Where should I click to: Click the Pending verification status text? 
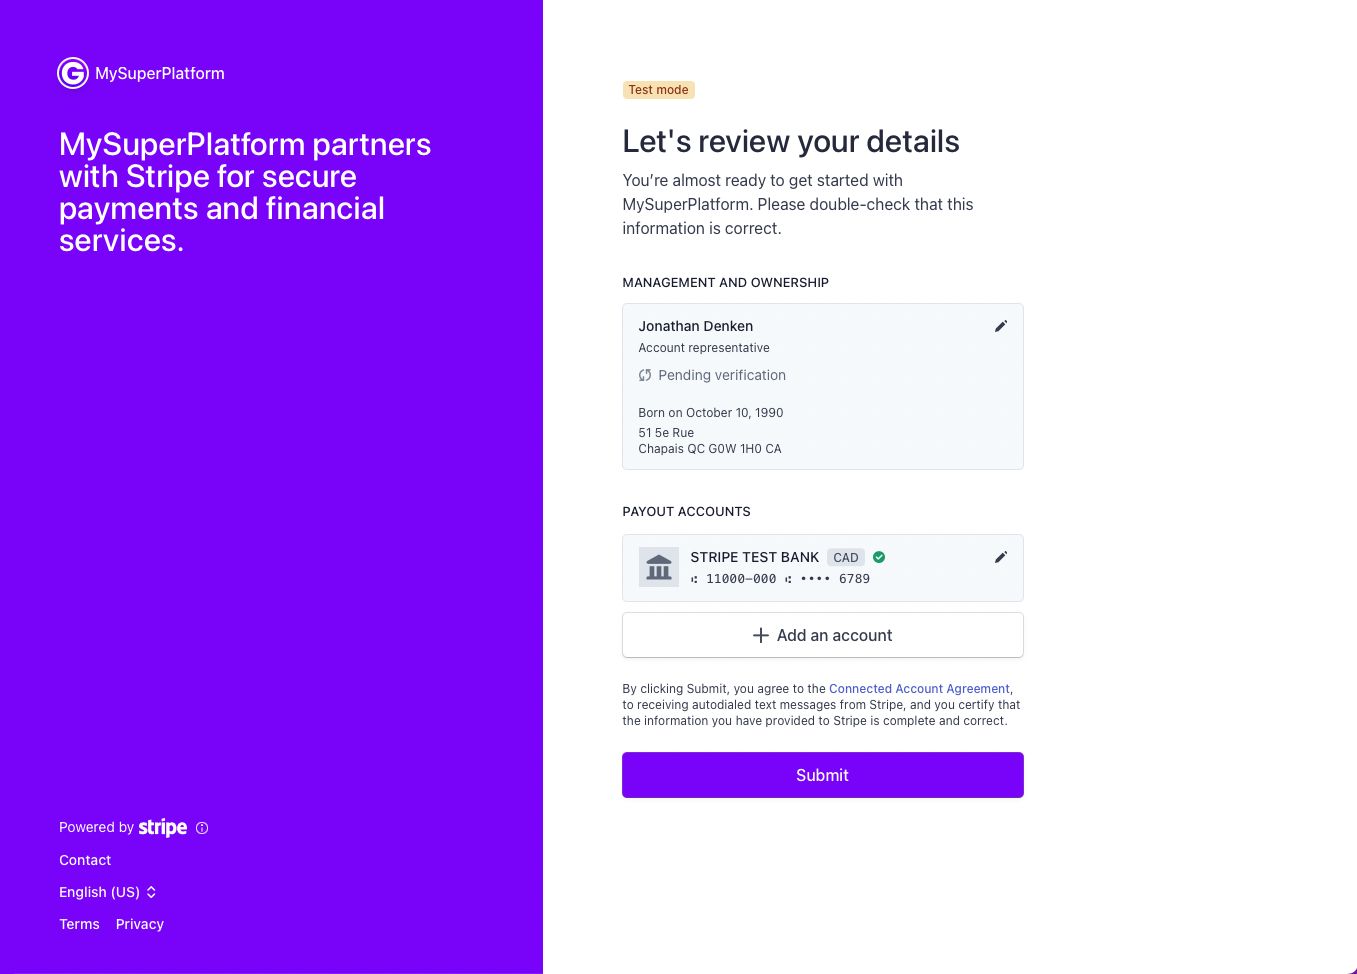722,376
